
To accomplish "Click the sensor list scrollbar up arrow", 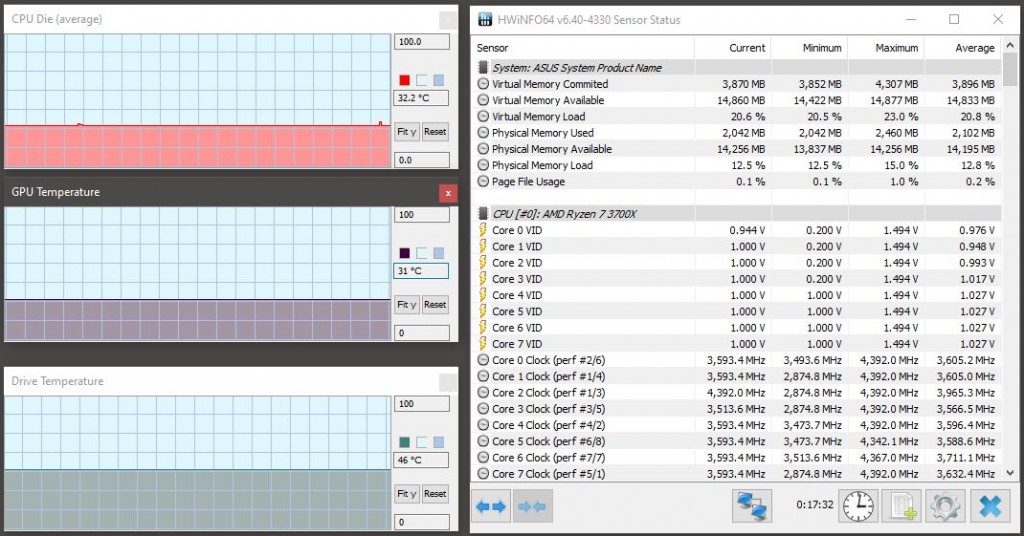I will click(1010, 45).
